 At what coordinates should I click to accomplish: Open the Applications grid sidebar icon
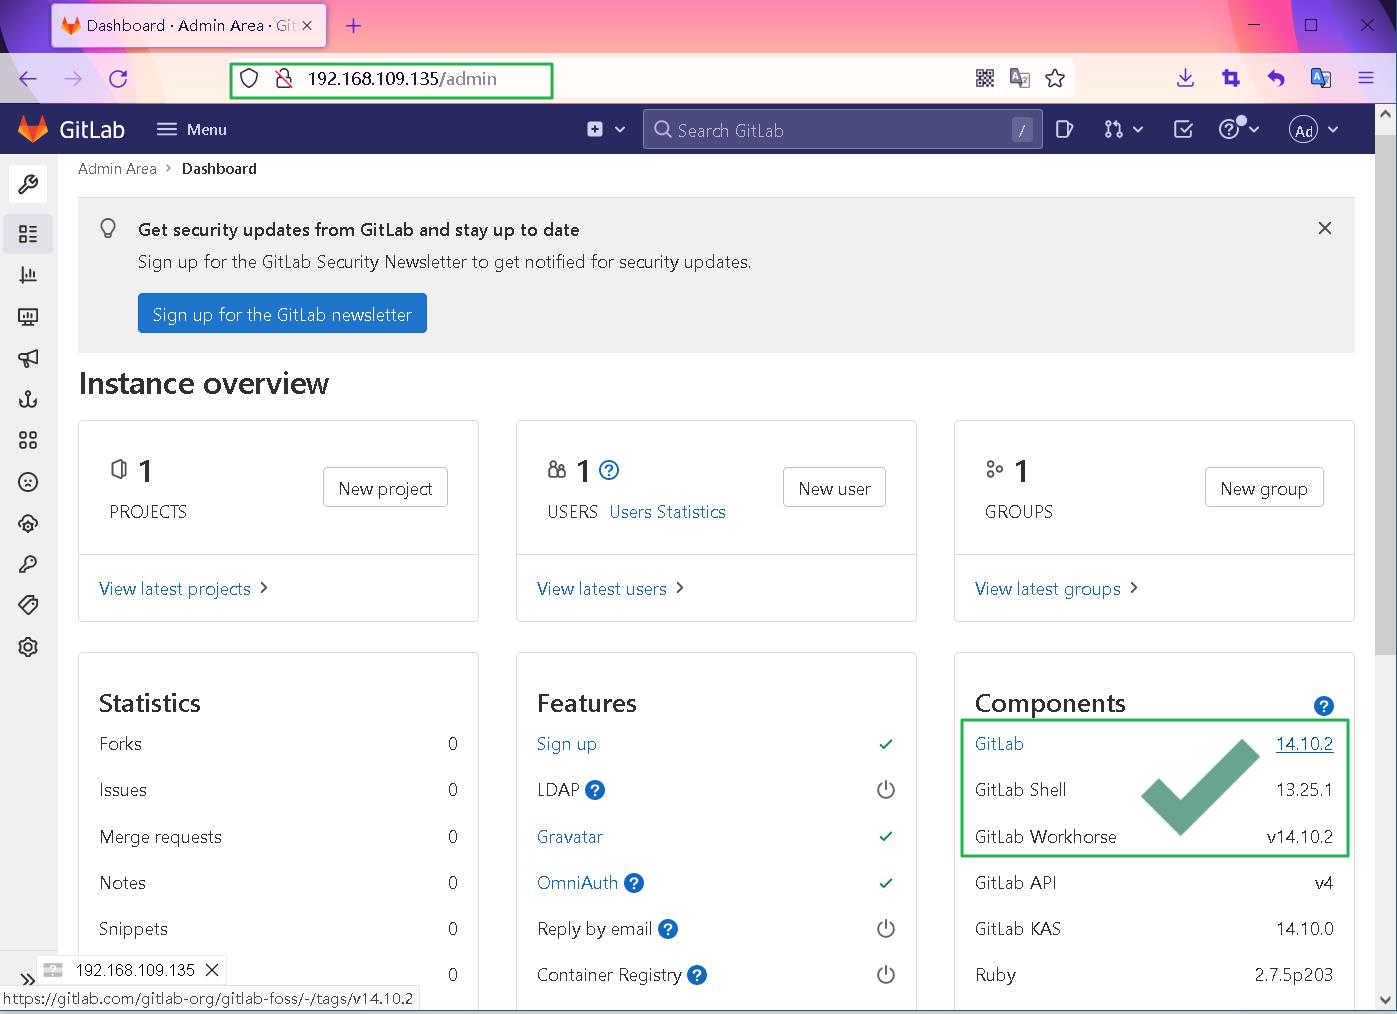tap(28, 440)
